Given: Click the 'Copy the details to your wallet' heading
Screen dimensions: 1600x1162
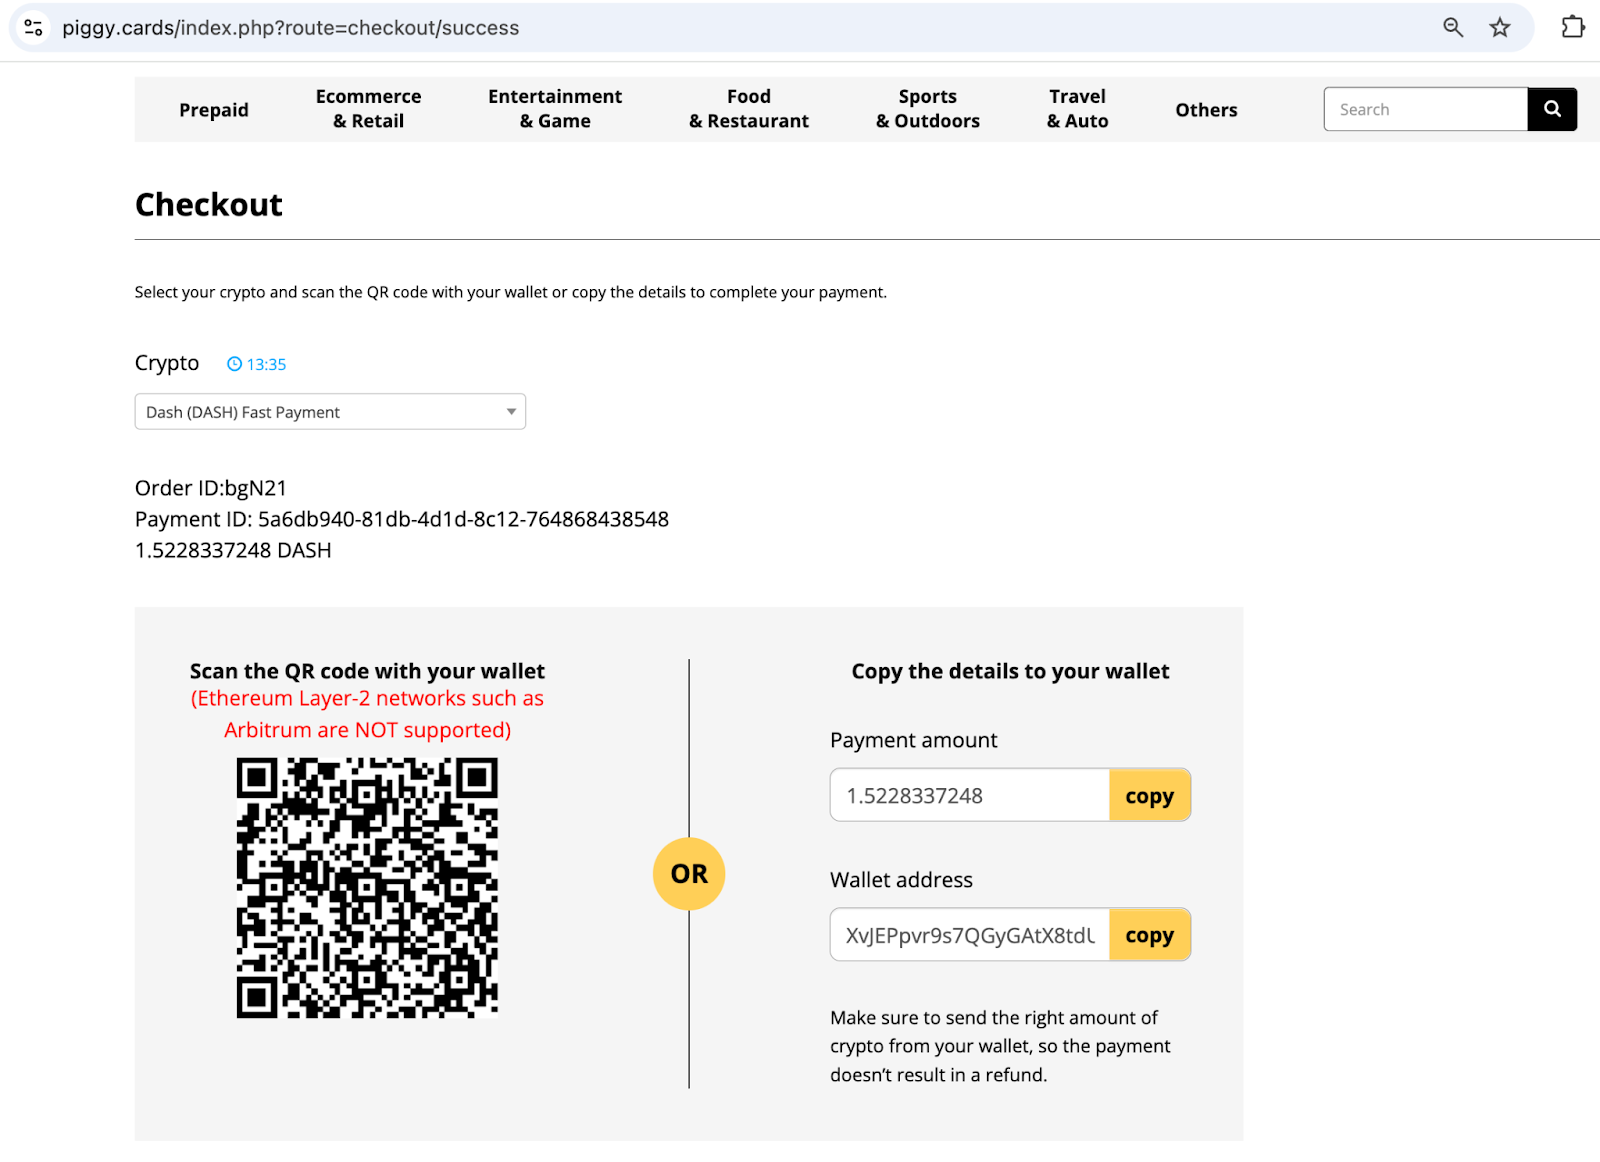Looking at the screenshot, I should coord(1010,671).
